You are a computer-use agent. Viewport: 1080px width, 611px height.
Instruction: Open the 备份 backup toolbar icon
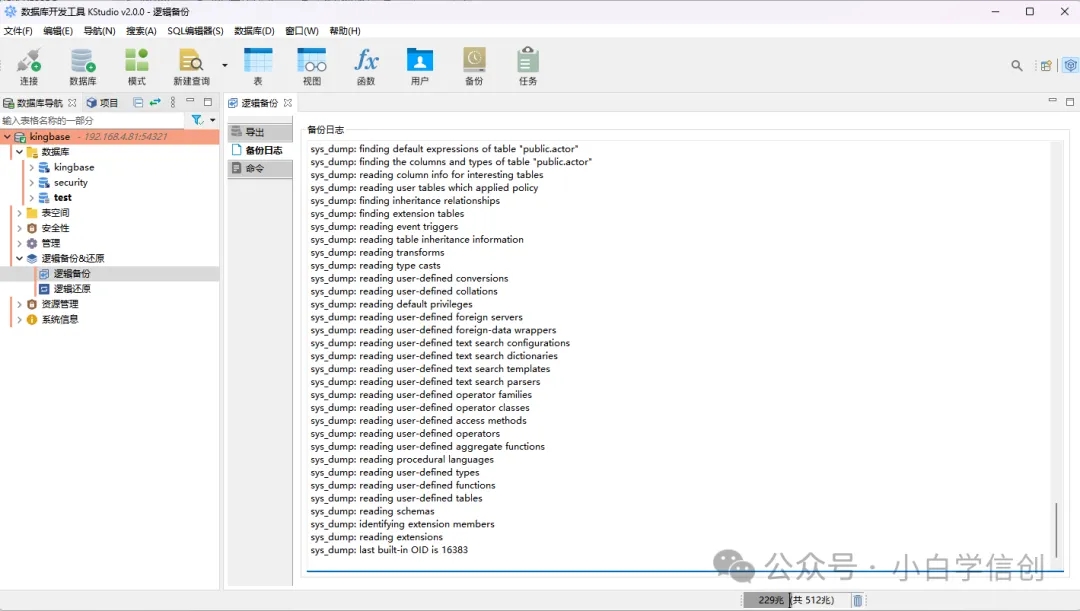(474, 66)
